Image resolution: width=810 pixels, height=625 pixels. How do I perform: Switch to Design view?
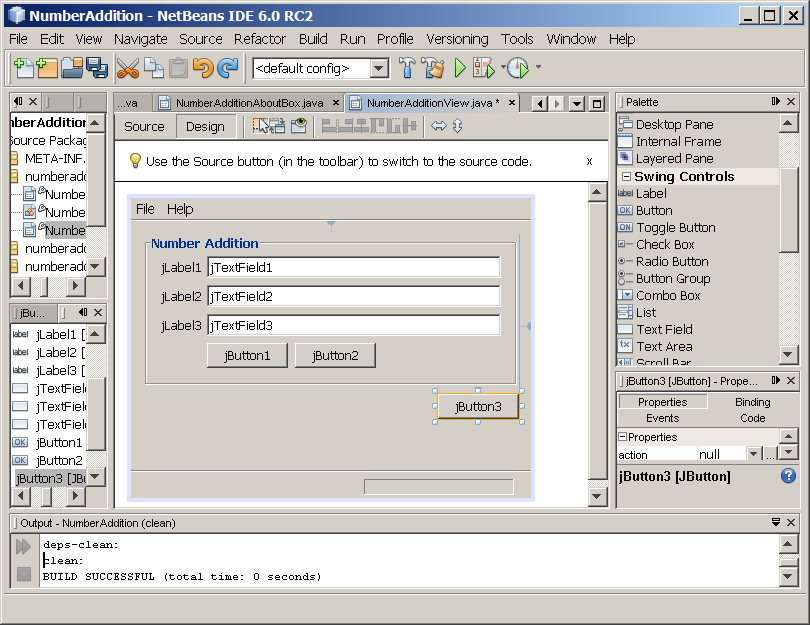coord(205,127)
